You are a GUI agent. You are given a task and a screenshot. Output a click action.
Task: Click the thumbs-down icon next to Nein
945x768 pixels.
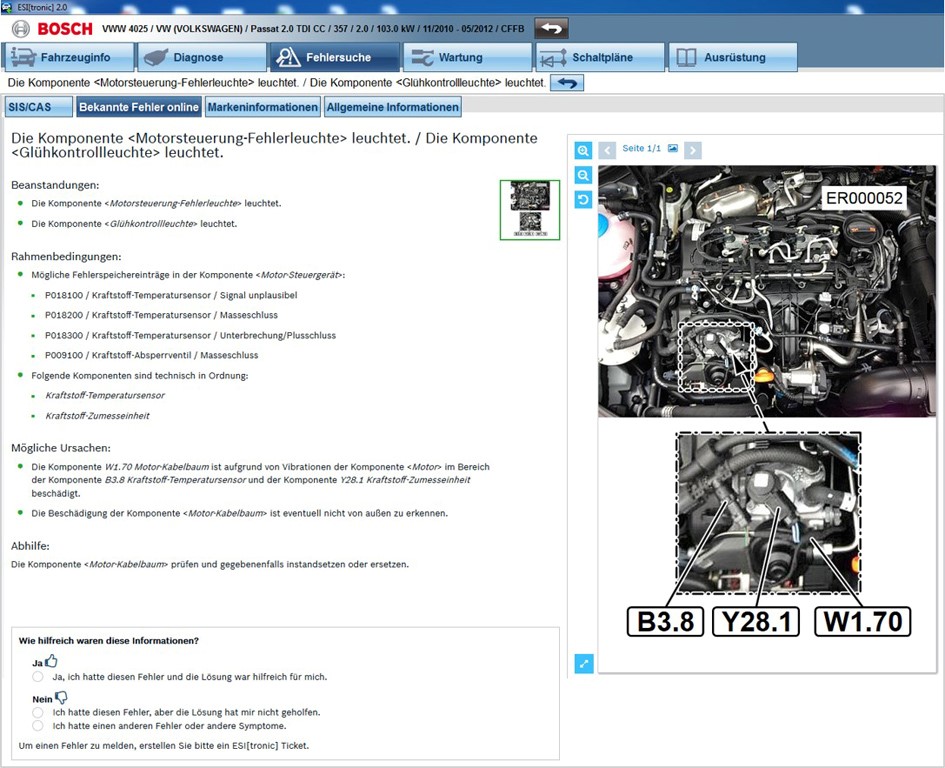coord(61,698)
